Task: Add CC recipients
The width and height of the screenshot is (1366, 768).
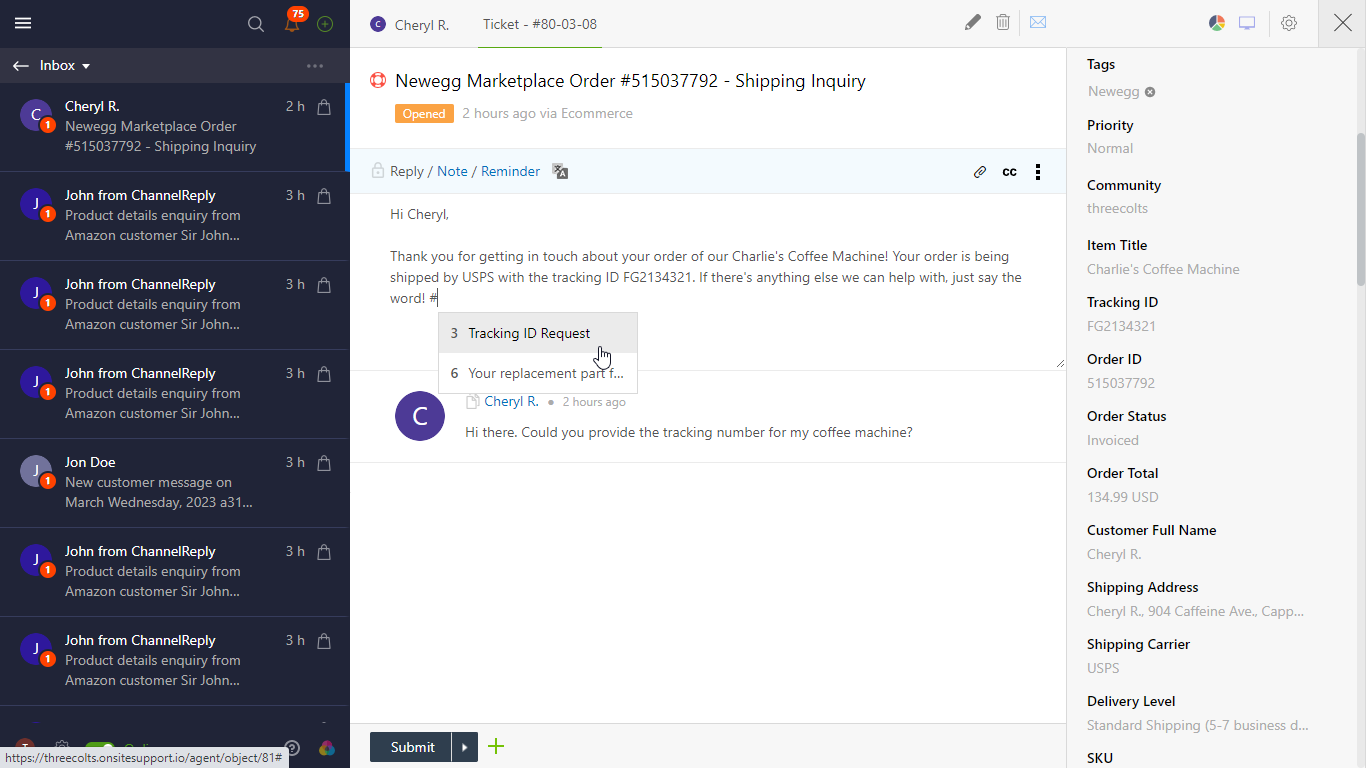Action: point(1010,172)
